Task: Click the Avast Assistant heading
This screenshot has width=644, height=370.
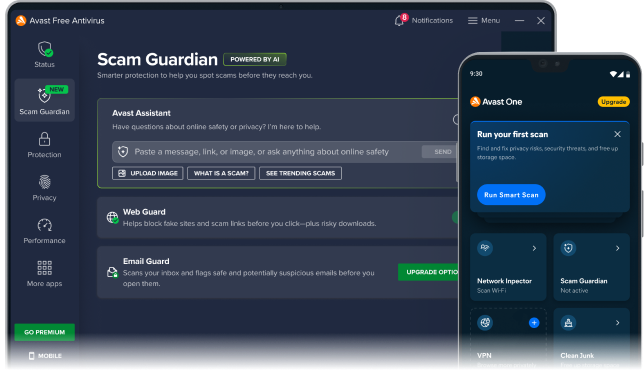Action: tap(141, 113)
